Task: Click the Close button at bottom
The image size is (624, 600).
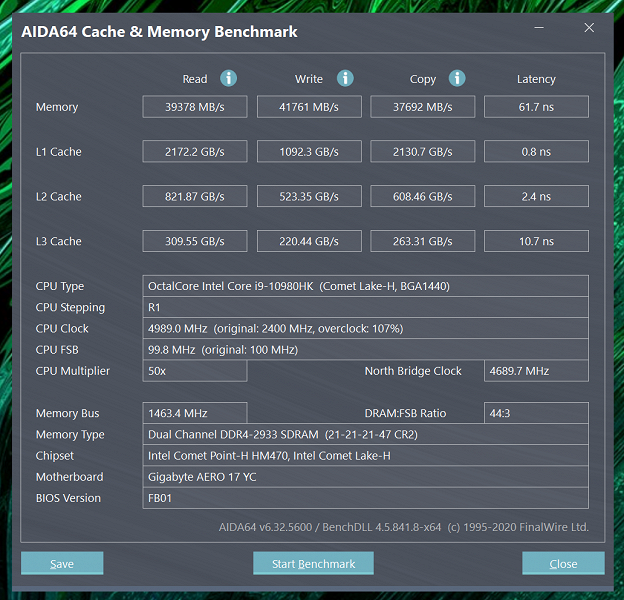Action: click(x=563, y=563)
